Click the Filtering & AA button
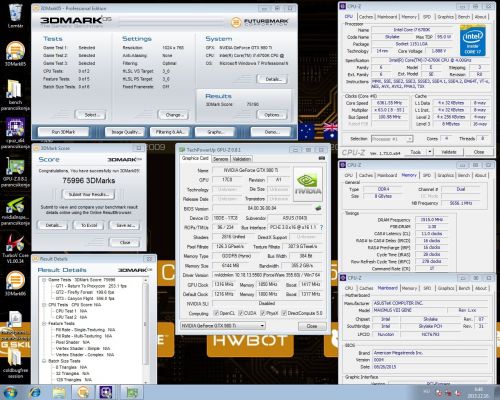This screenshot has width=500, height=400. [x=170, y=132]
